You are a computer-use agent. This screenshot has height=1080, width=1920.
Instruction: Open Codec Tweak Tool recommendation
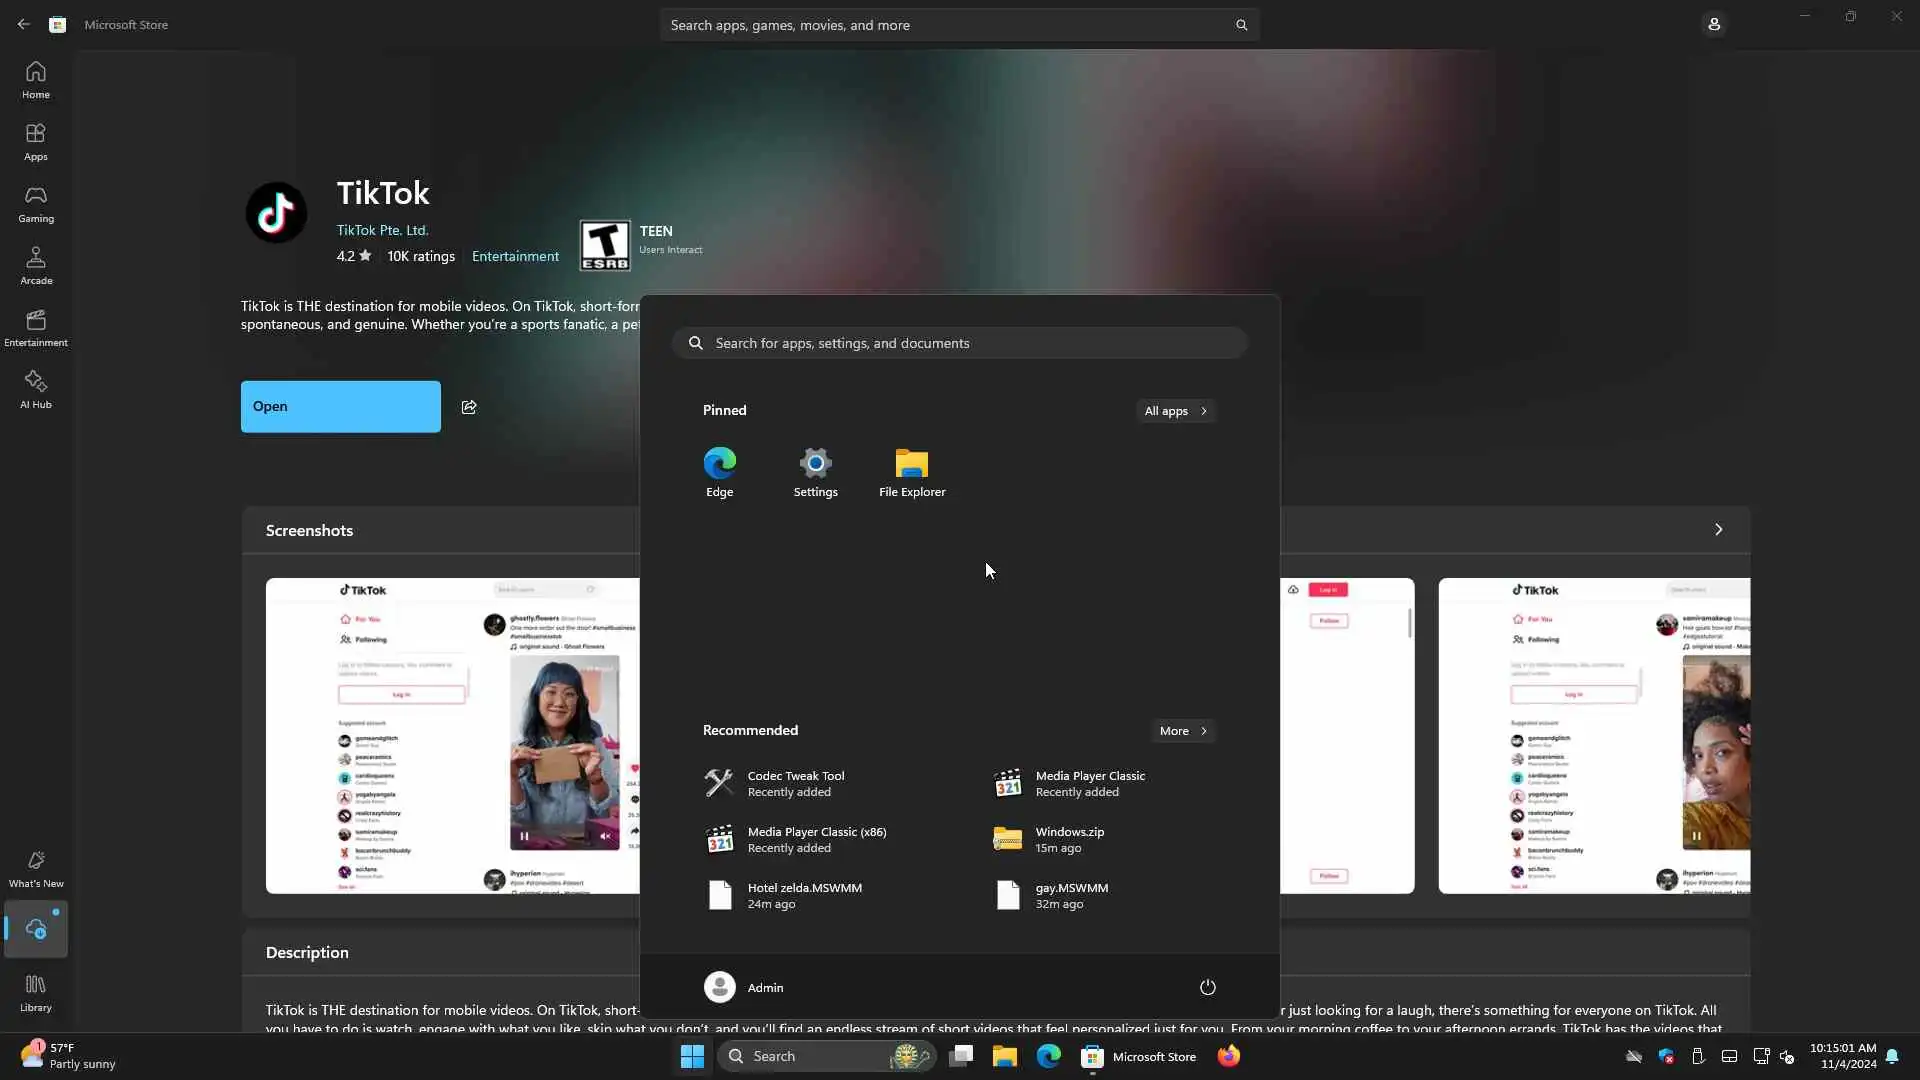point(795,783)
